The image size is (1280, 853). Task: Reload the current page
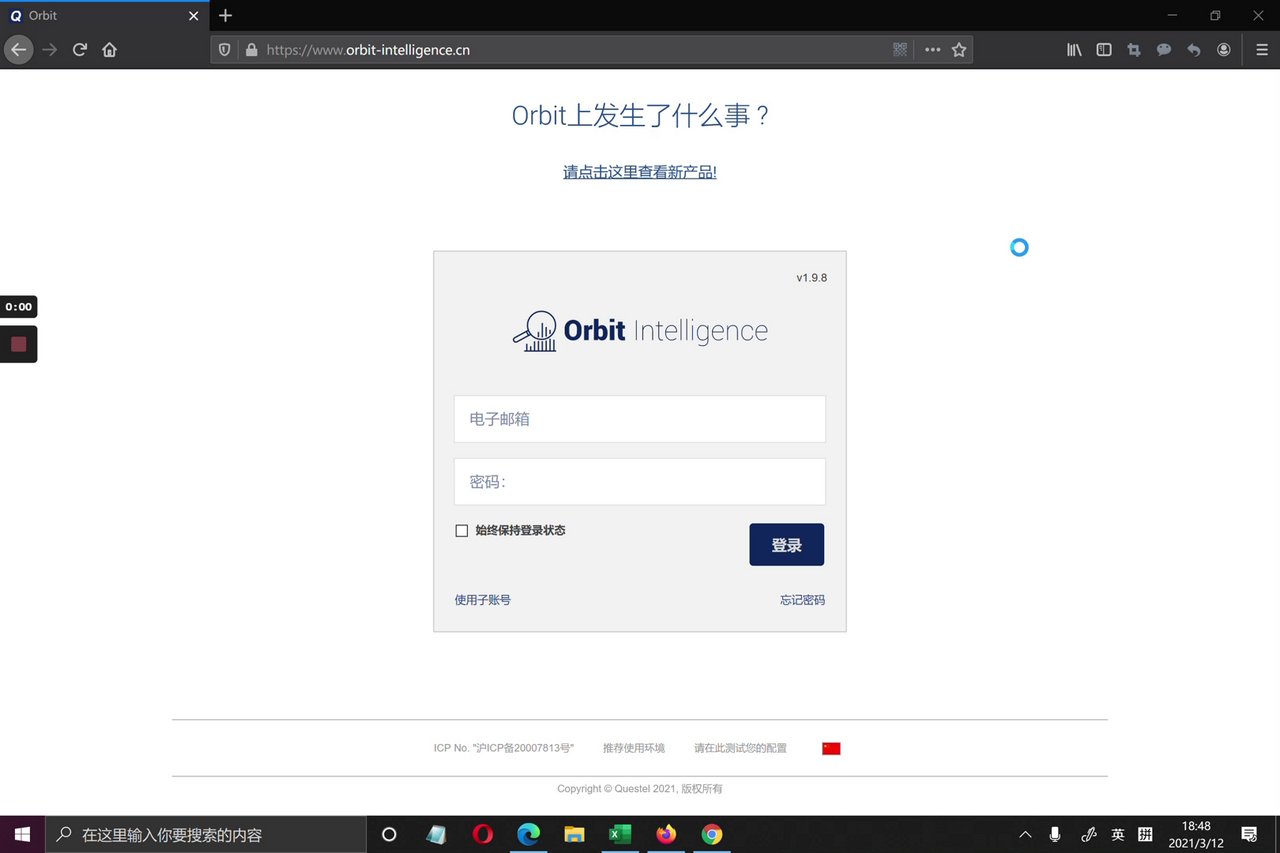(80, 49)
